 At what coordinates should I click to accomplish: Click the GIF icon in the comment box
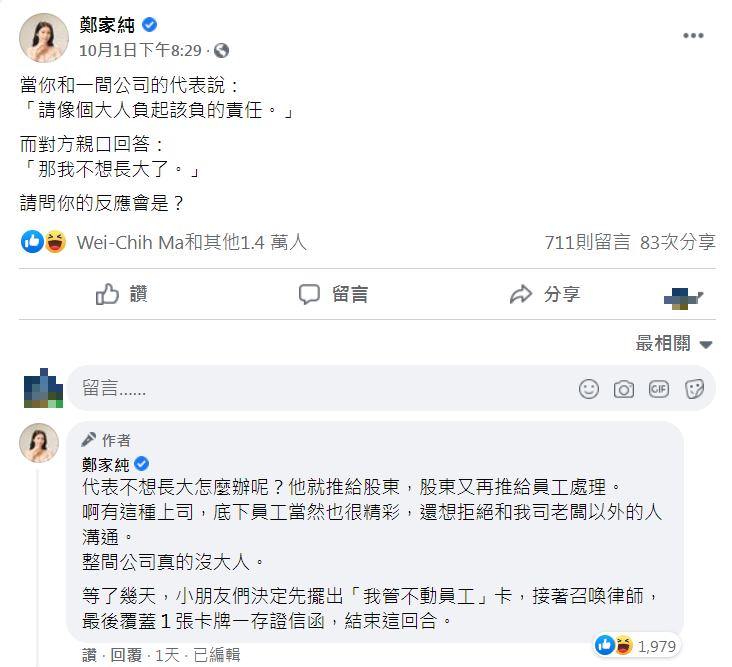pos(658,389)
